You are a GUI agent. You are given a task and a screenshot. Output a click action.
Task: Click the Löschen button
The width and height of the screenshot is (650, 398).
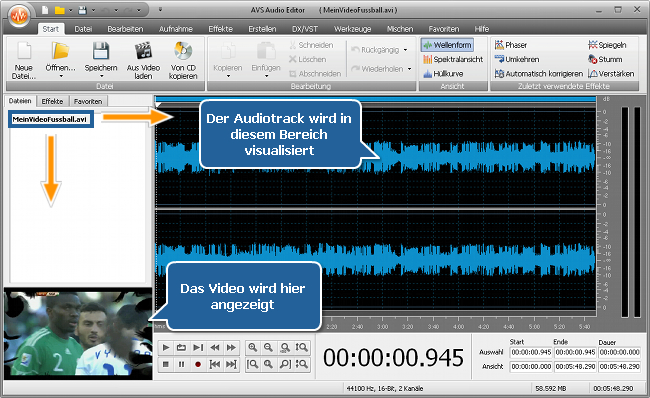click(308, 59)
